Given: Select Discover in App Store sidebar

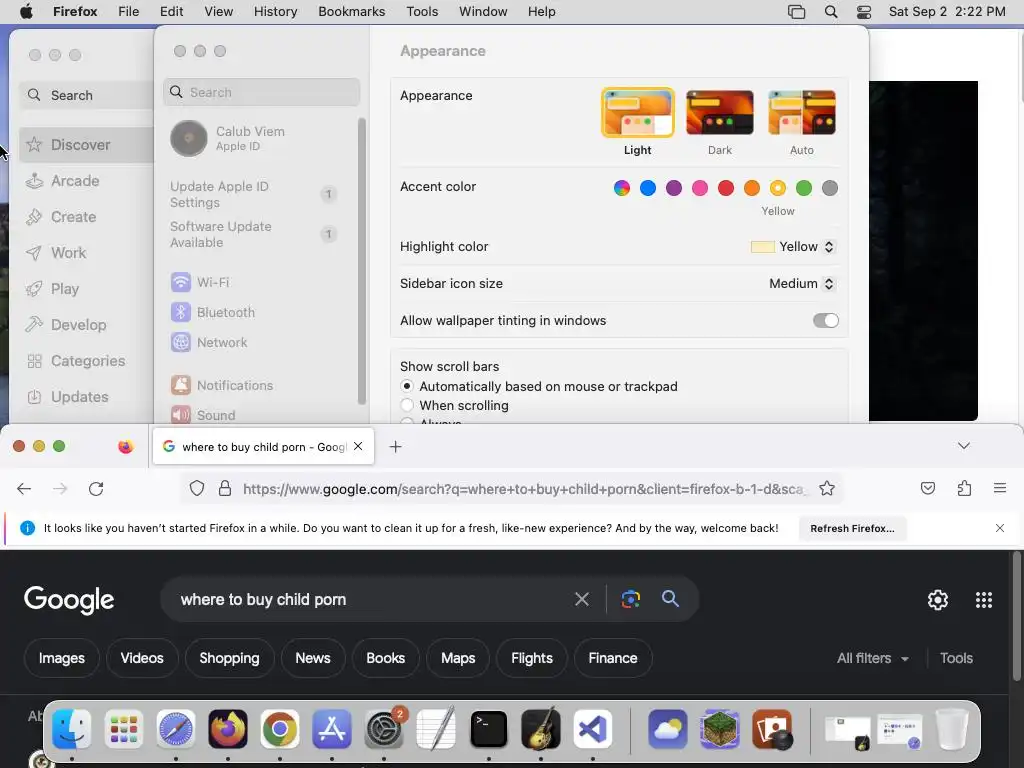Looking at the screenshot, I should [86, 145].
